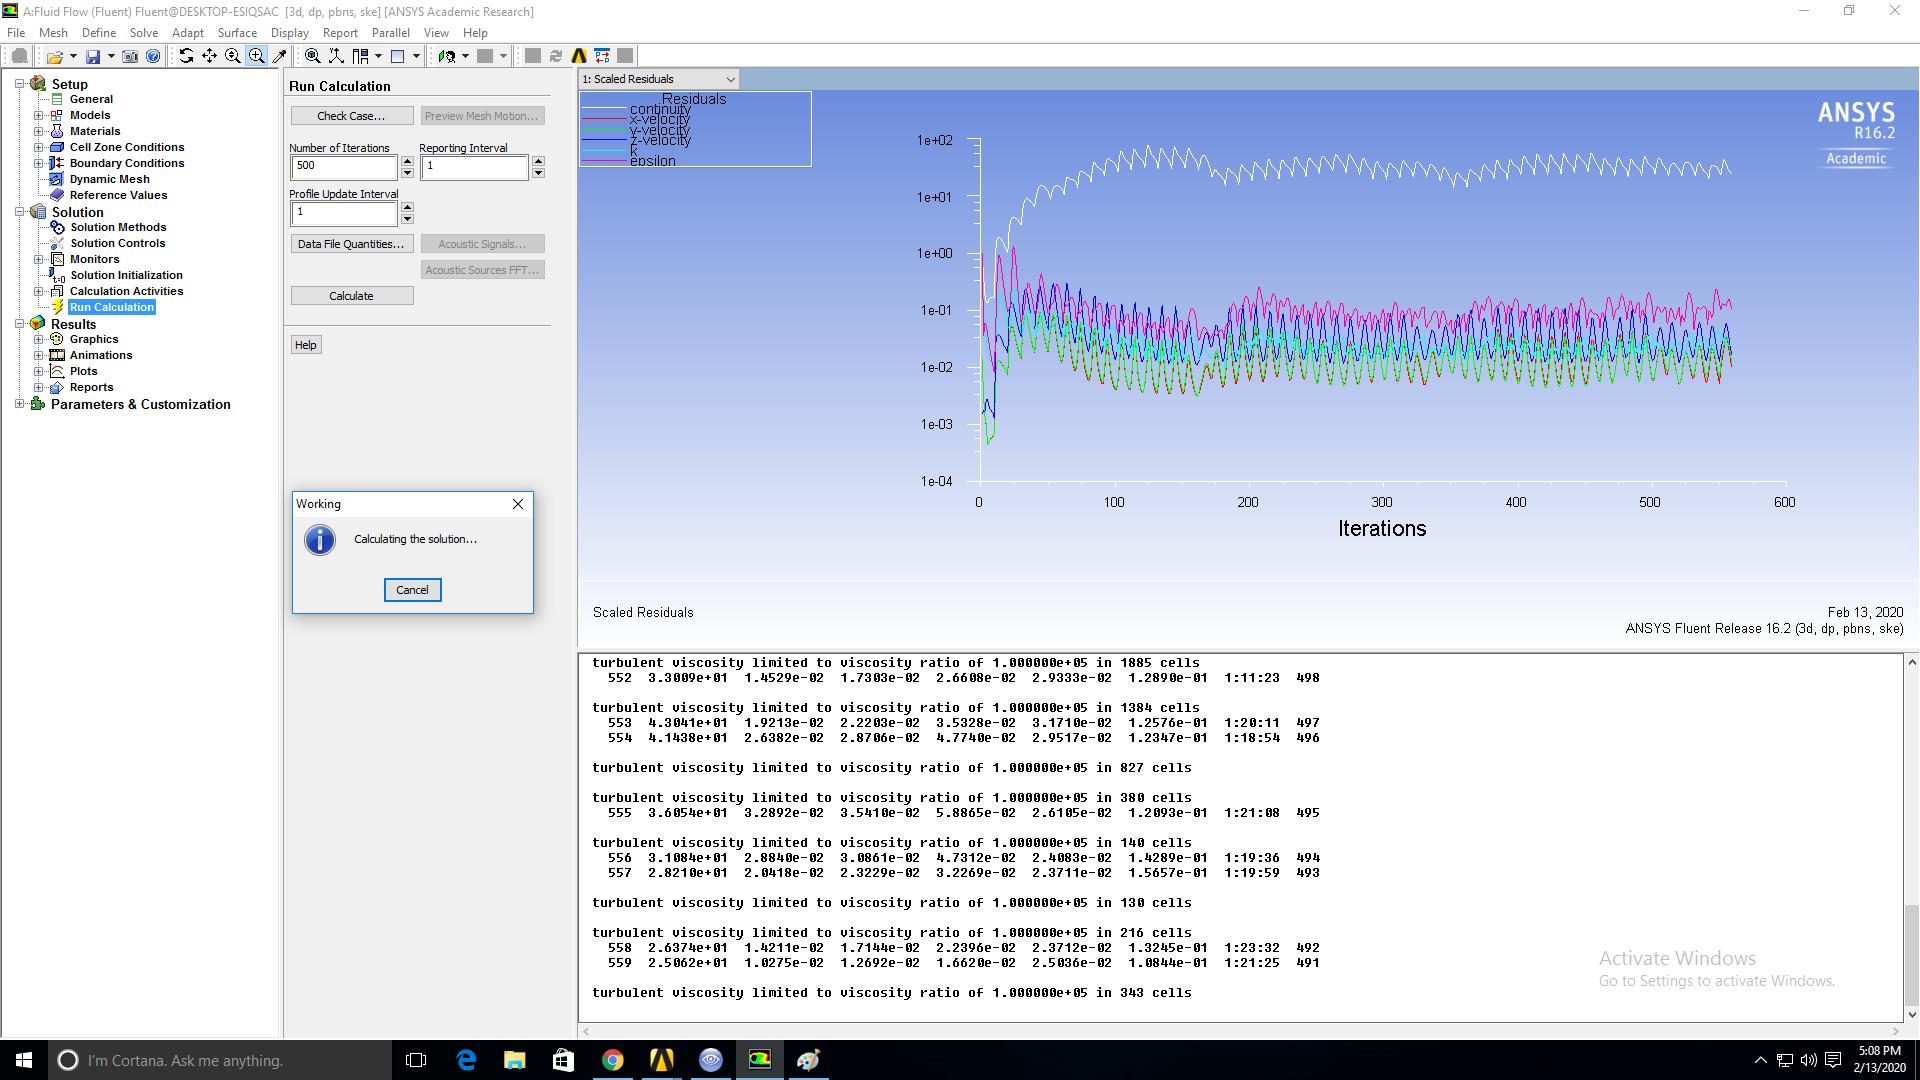Viewport: 1920px width, 1080px height.
Task: Cancel the running calculation
Action: (x=412, y=590)
